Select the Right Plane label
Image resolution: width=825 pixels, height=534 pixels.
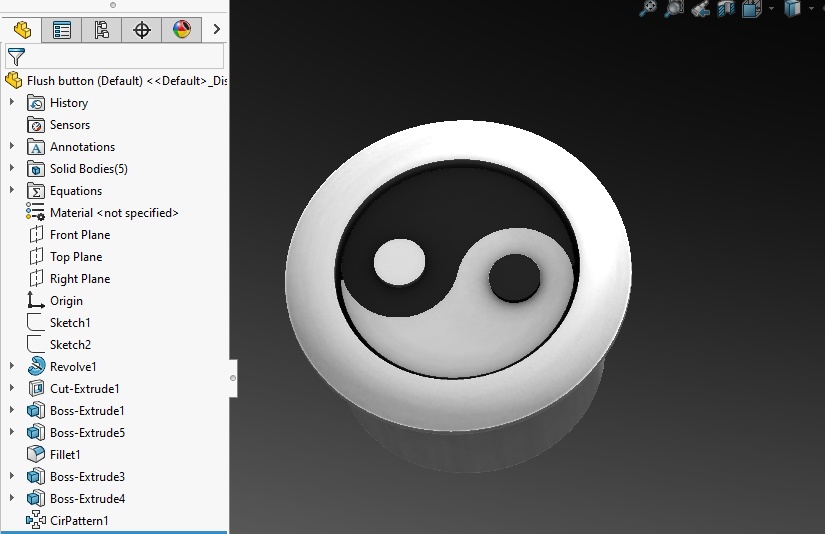coord(80,279)
